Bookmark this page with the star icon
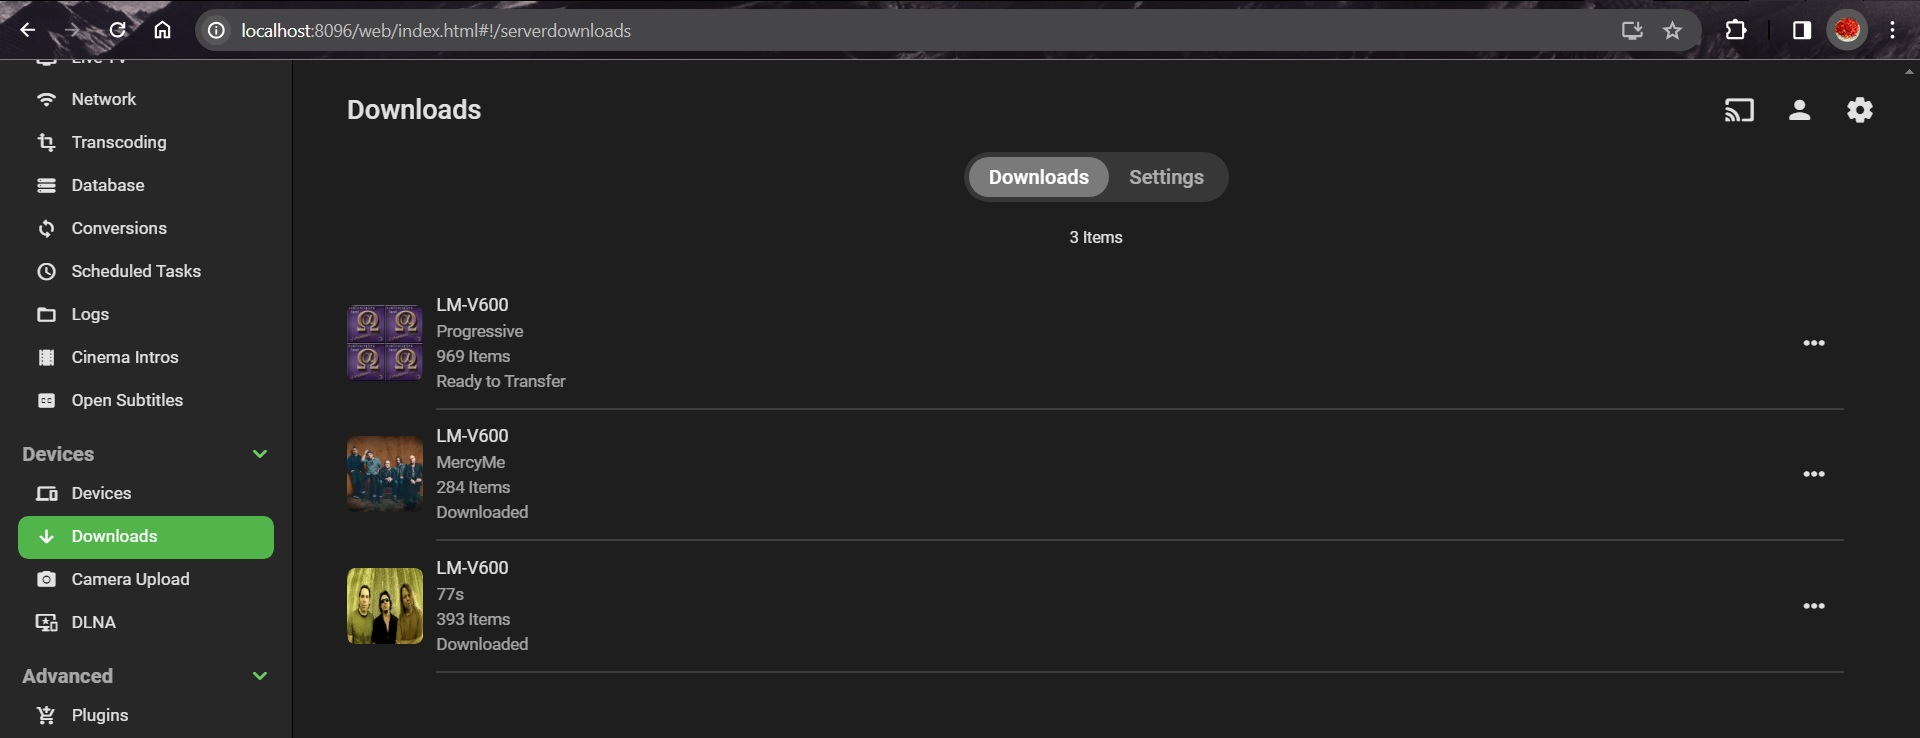 1672,31
